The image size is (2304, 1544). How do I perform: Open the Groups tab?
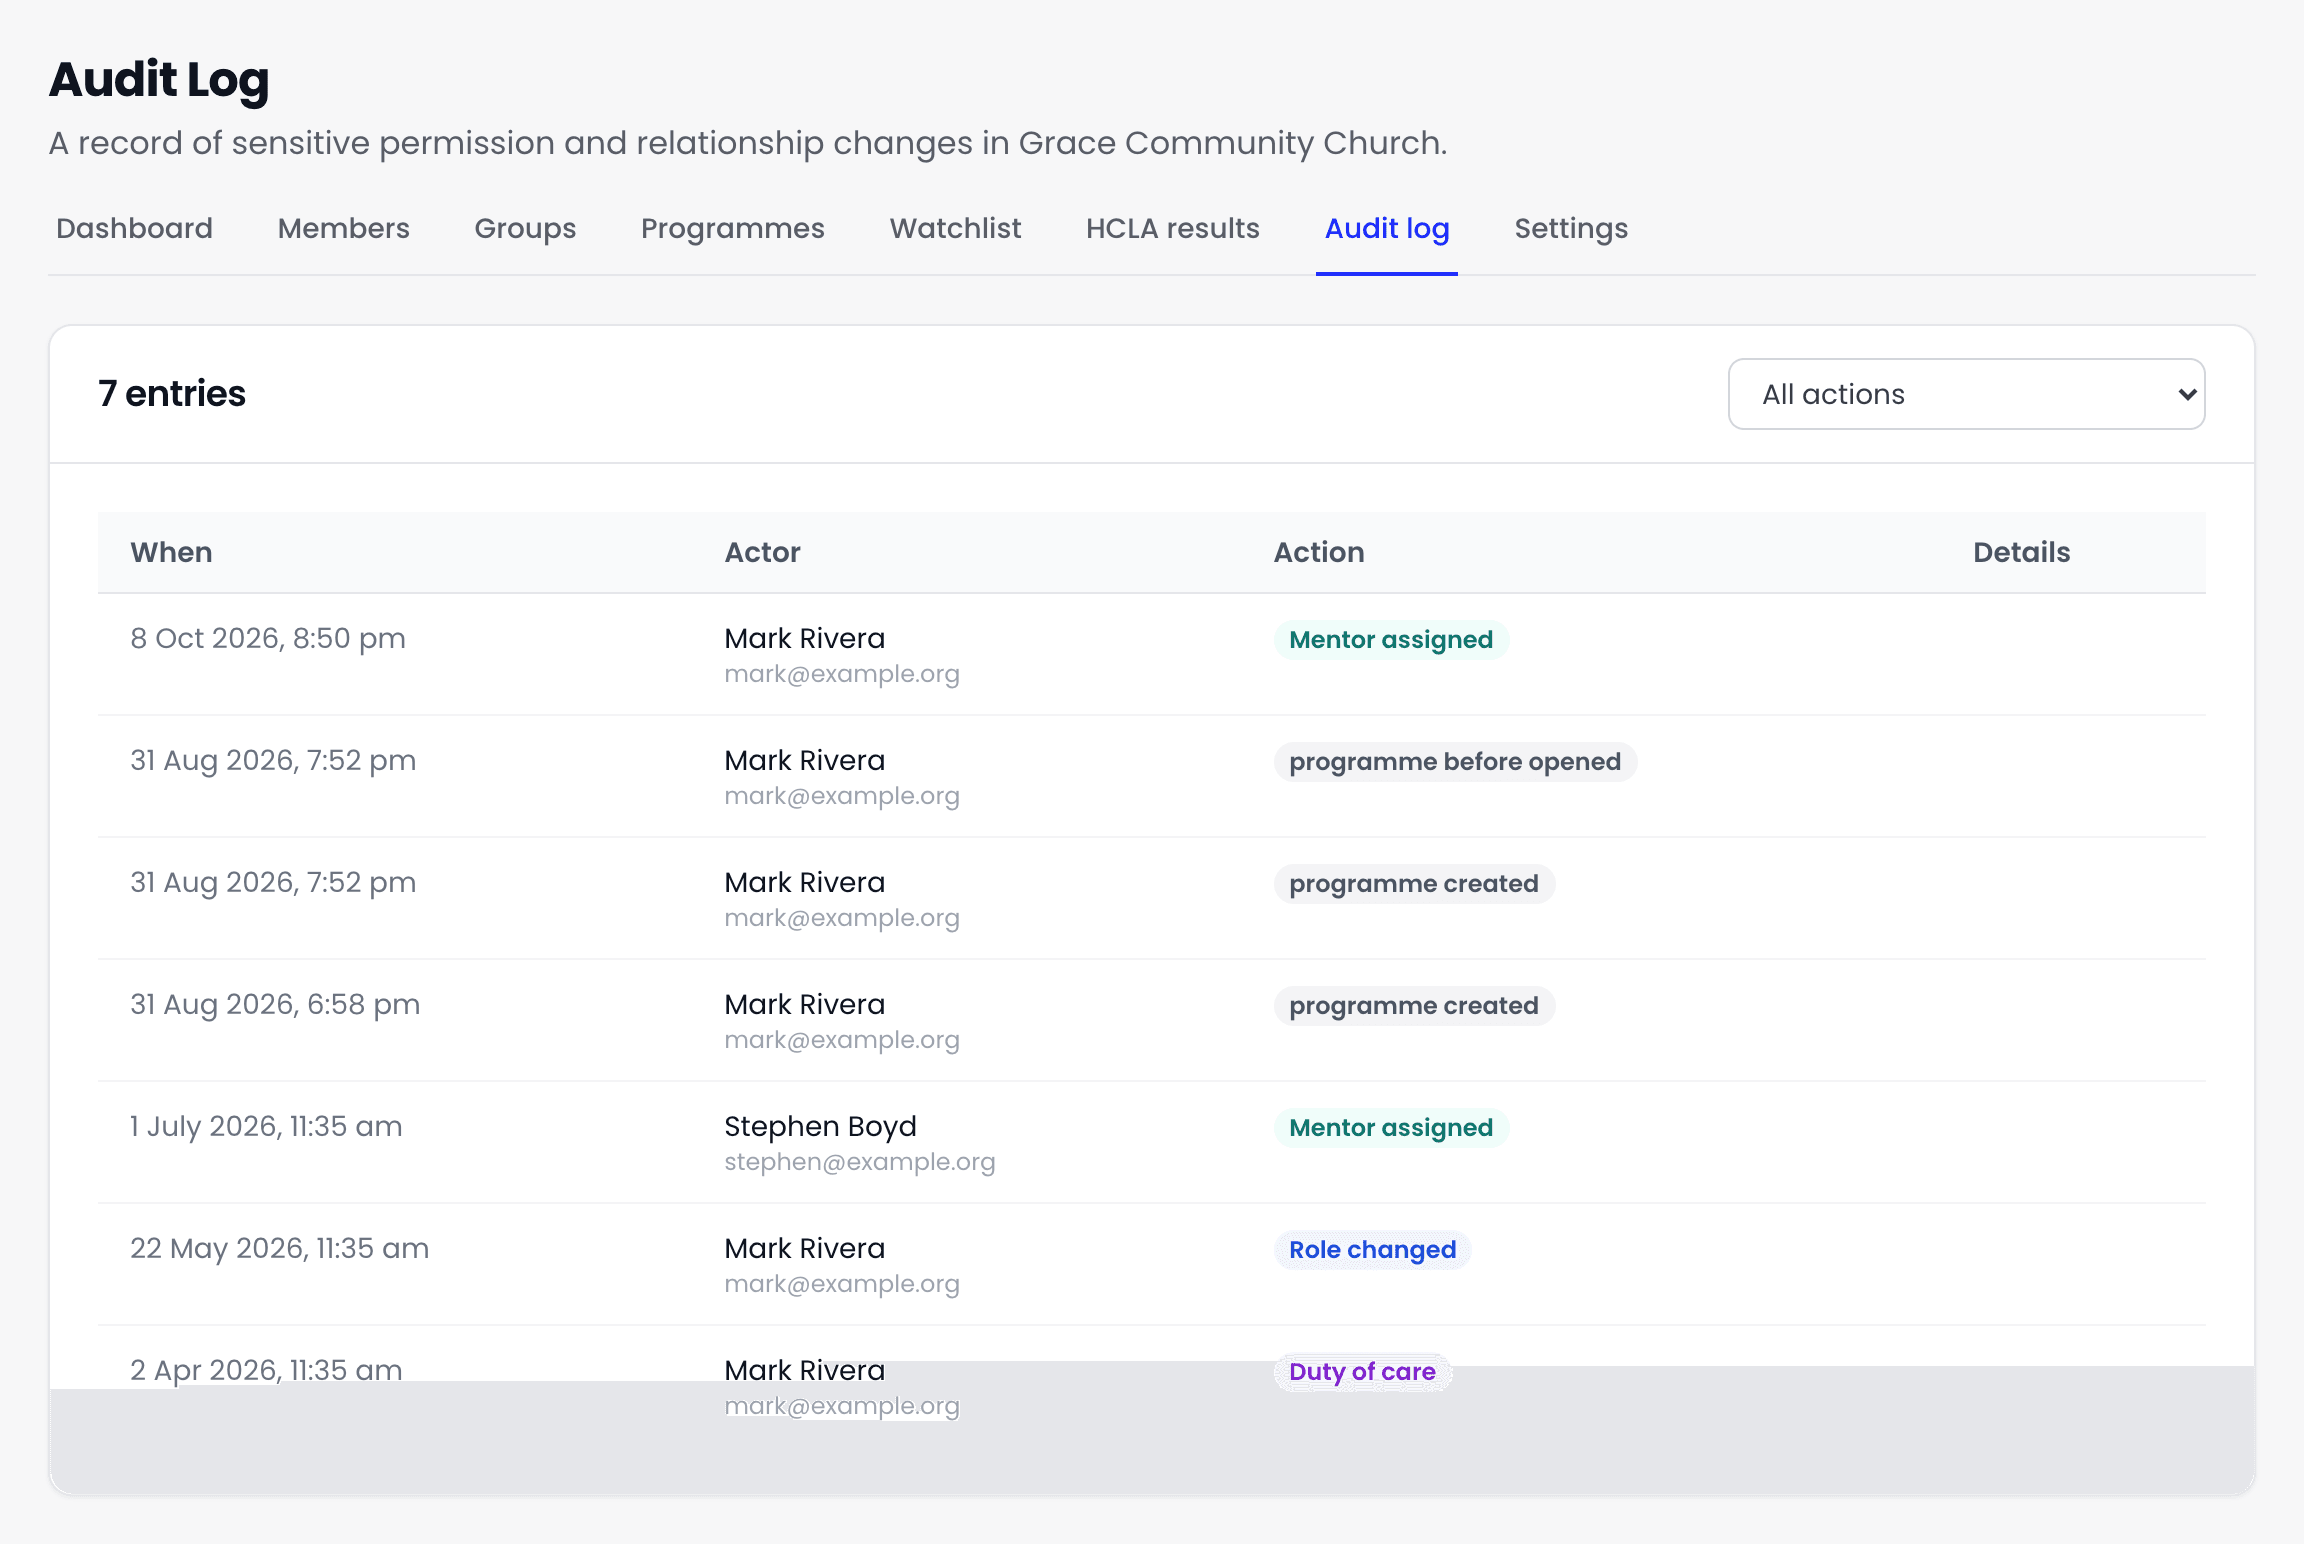(525, 229)
